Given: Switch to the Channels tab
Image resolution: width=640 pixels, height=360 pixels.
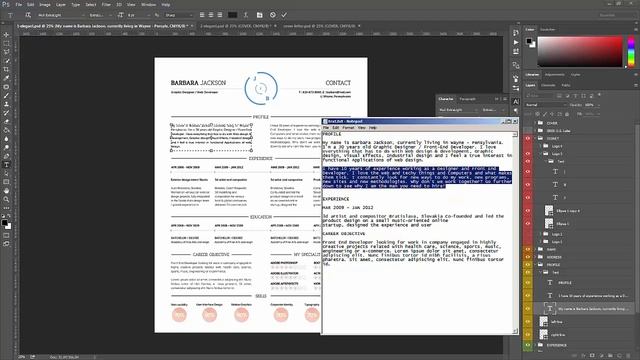Looking at the screenshot, I should [x=548, y=85].
